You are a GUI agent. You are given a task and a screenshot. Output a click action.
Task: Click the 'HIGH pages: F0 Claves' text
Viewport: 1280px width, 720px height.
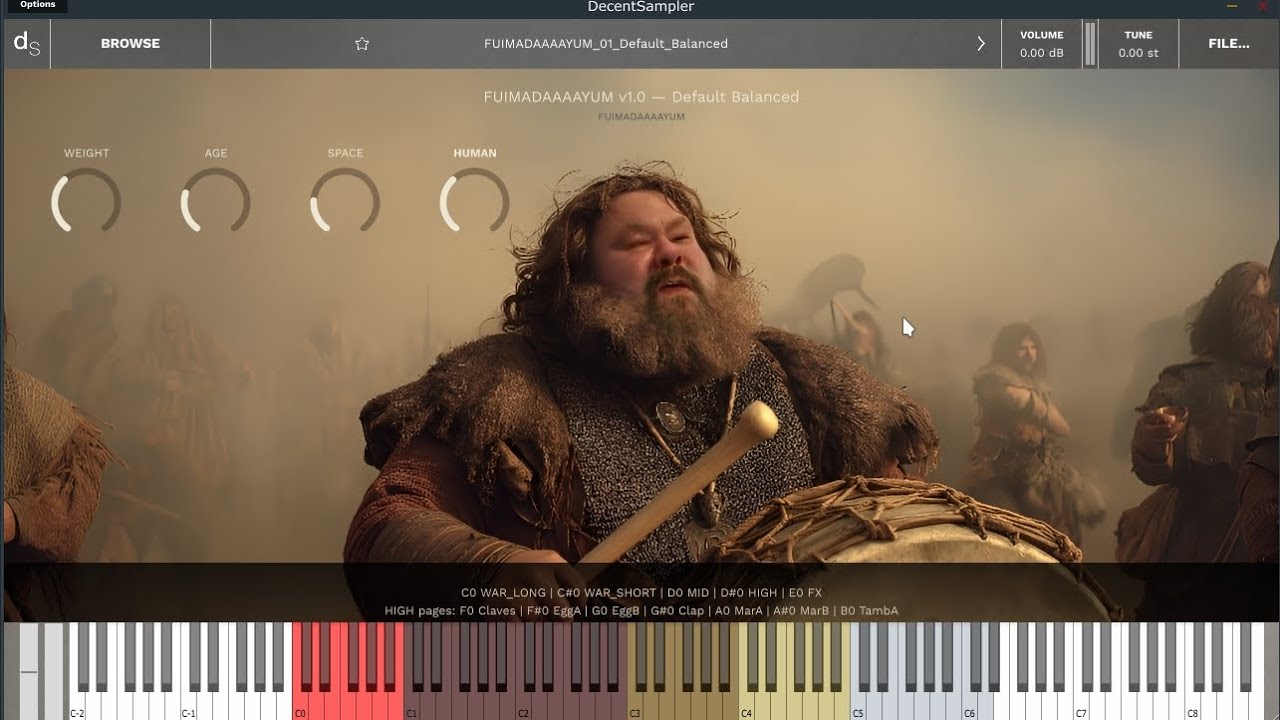[450, 611]
